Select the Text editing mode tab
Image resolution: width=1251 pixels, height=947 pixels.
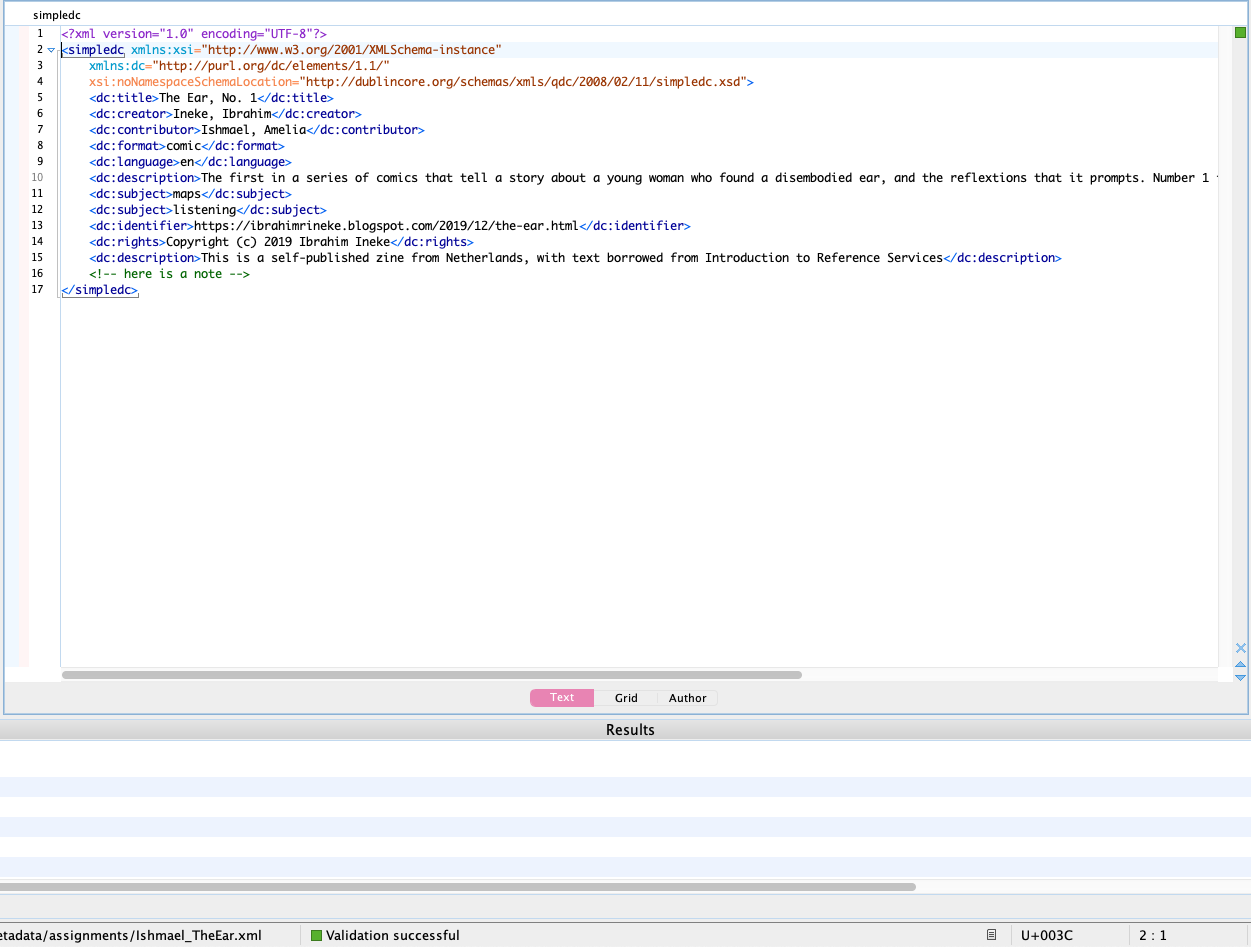pos(562,698)
